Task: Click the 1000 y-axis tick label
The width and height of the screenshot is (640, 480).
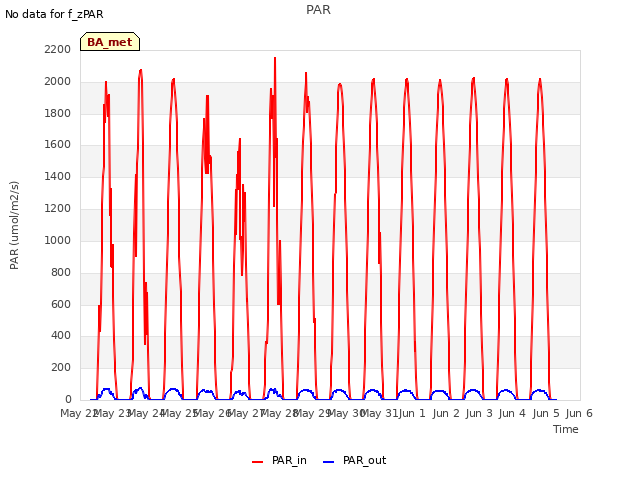Action: (58, 240)
